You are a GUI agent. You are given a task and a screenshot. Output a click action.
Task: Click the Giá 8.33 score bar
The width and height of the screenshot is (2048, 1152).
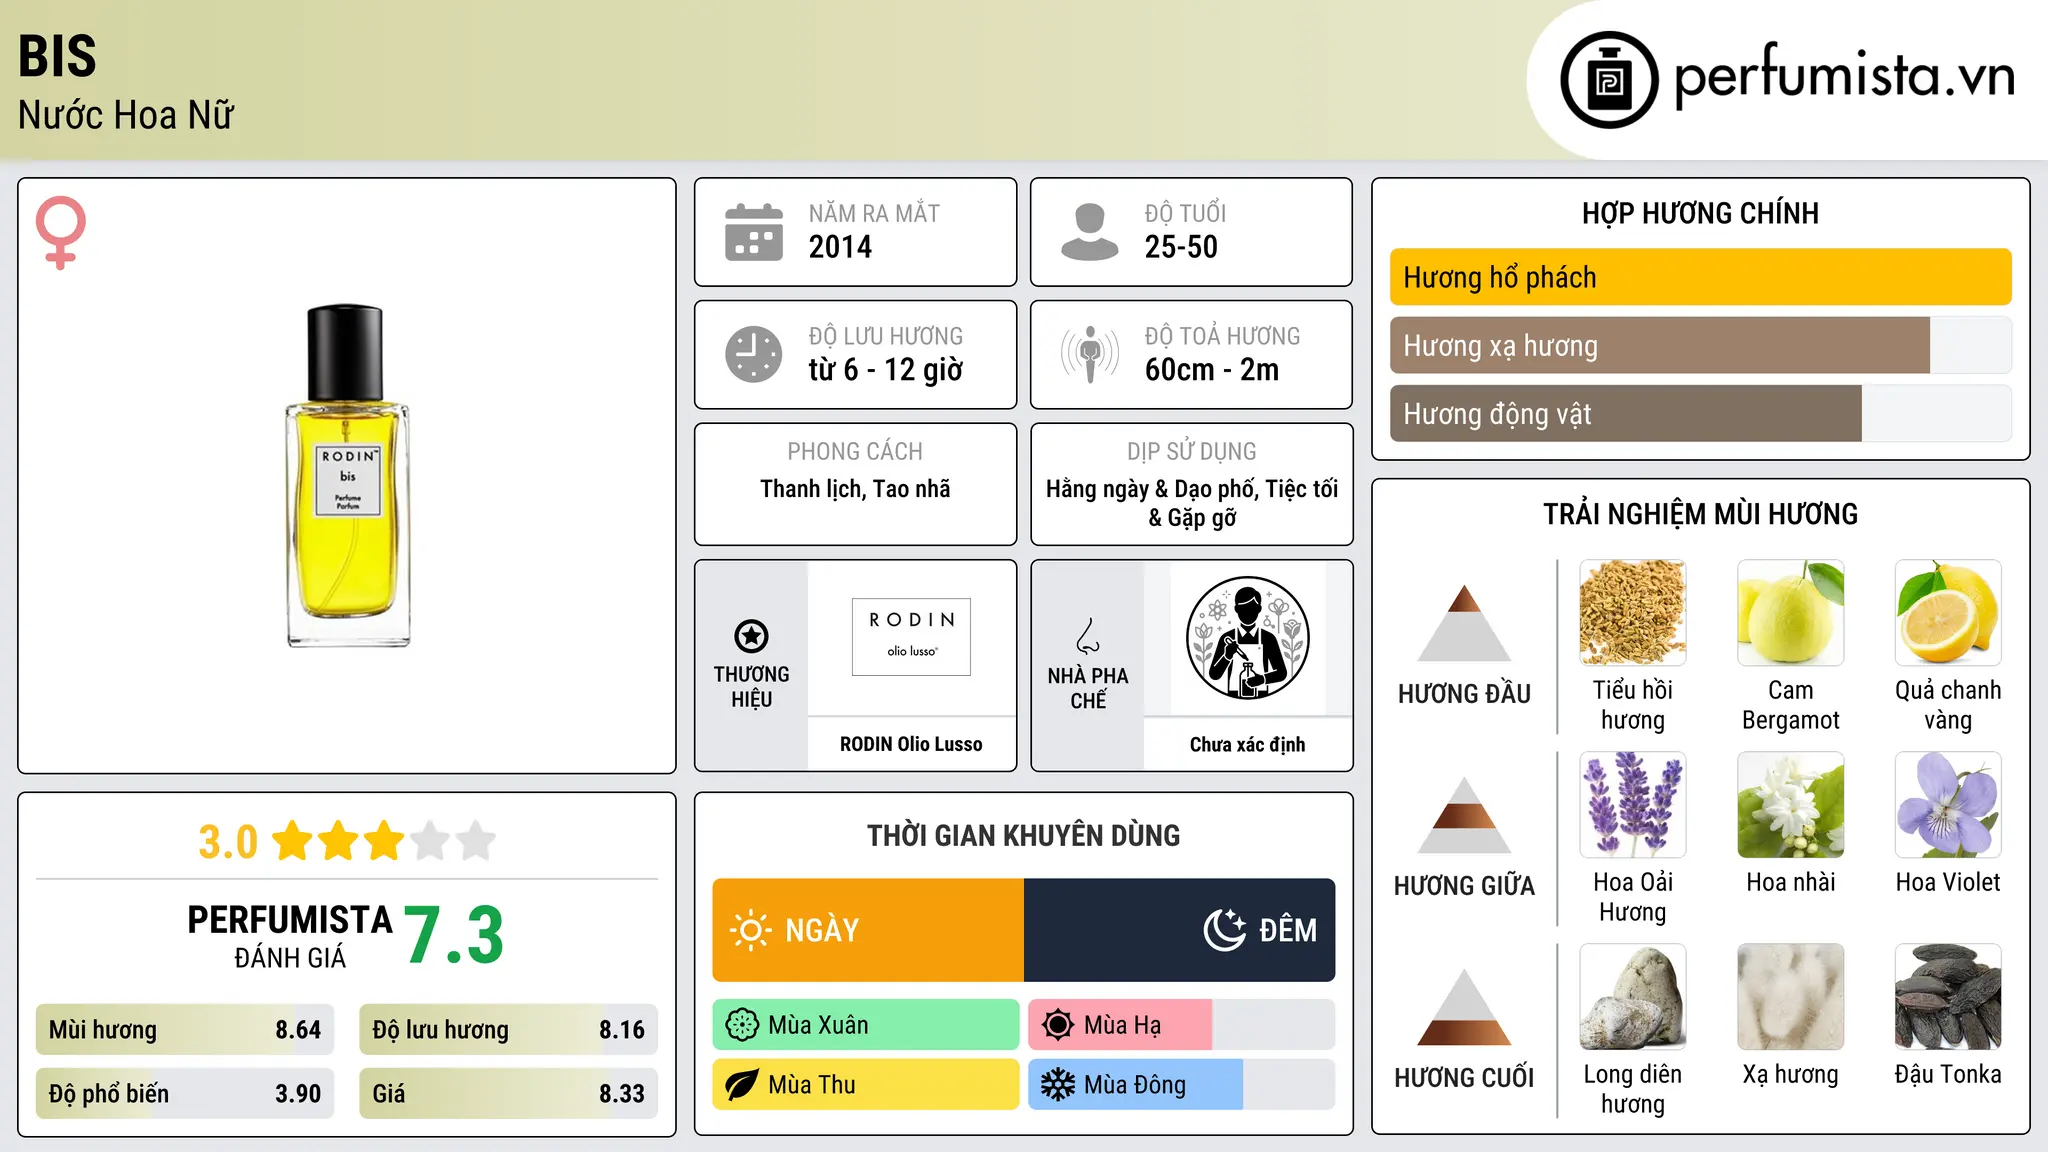(509, 1094)
